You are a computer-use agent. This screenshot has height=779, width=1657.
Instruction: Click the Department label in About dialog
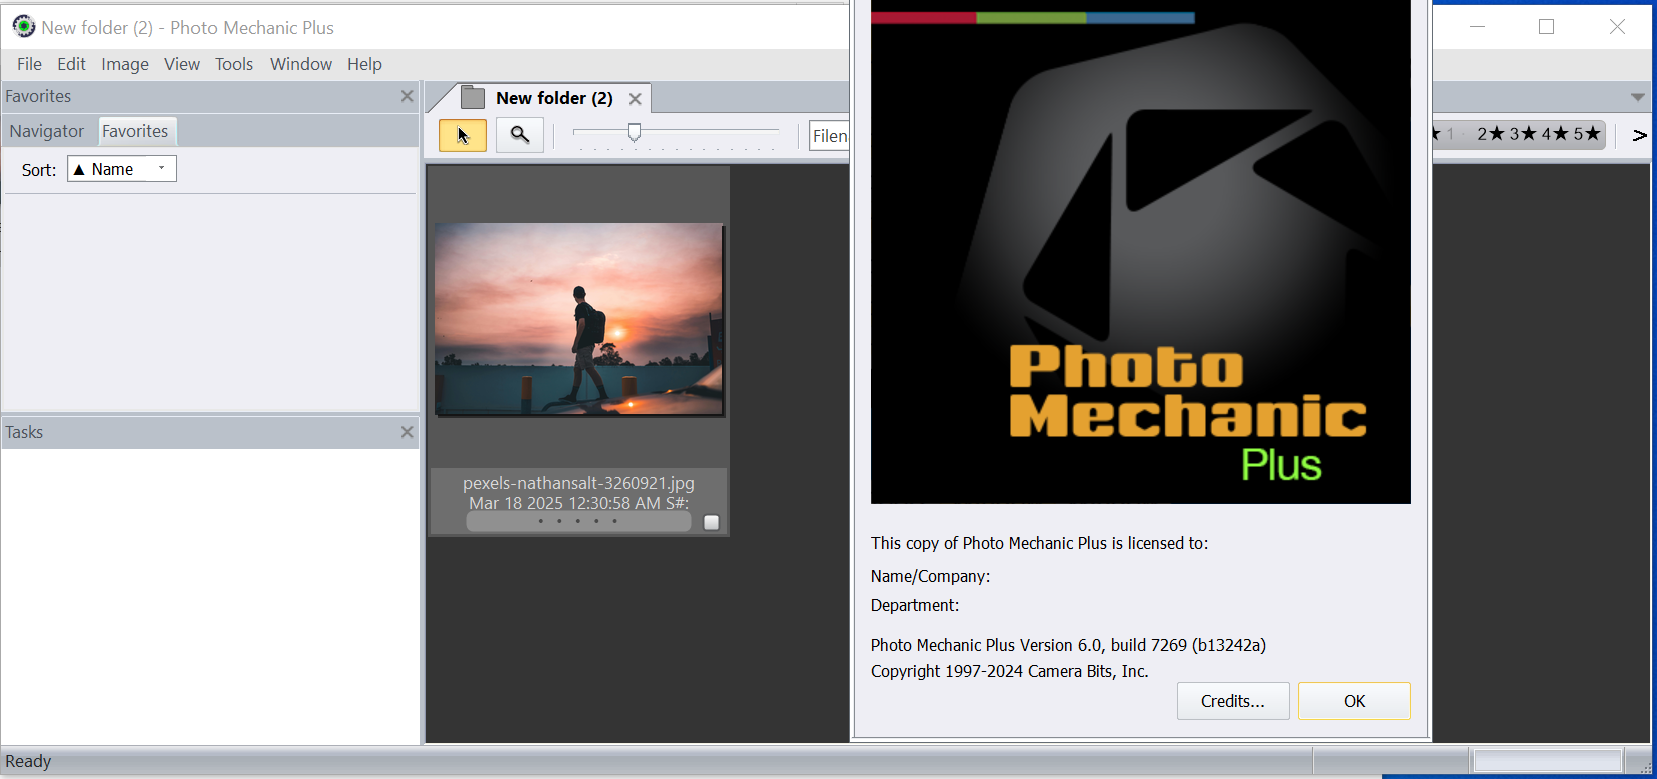pyautogui.click(x=915, y=605)
